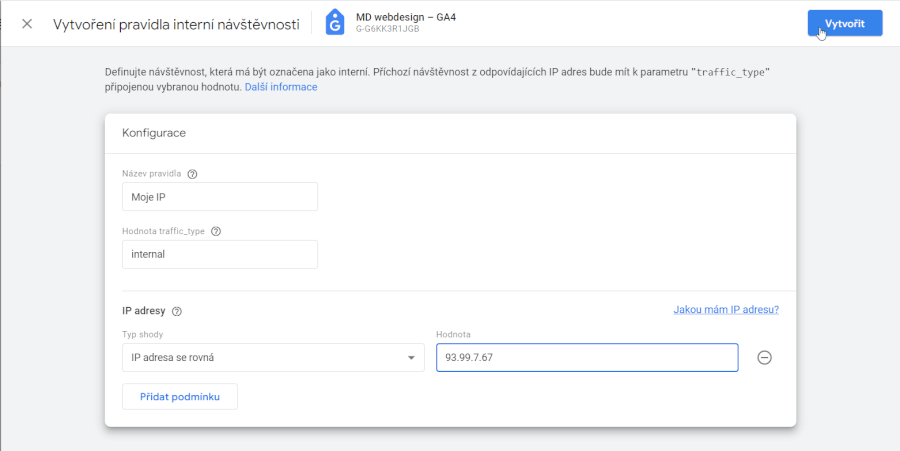The height and width of the screenshot is (451, 900).
Task: Show help for Název pravidla
Action: click(x=192, y=174)
